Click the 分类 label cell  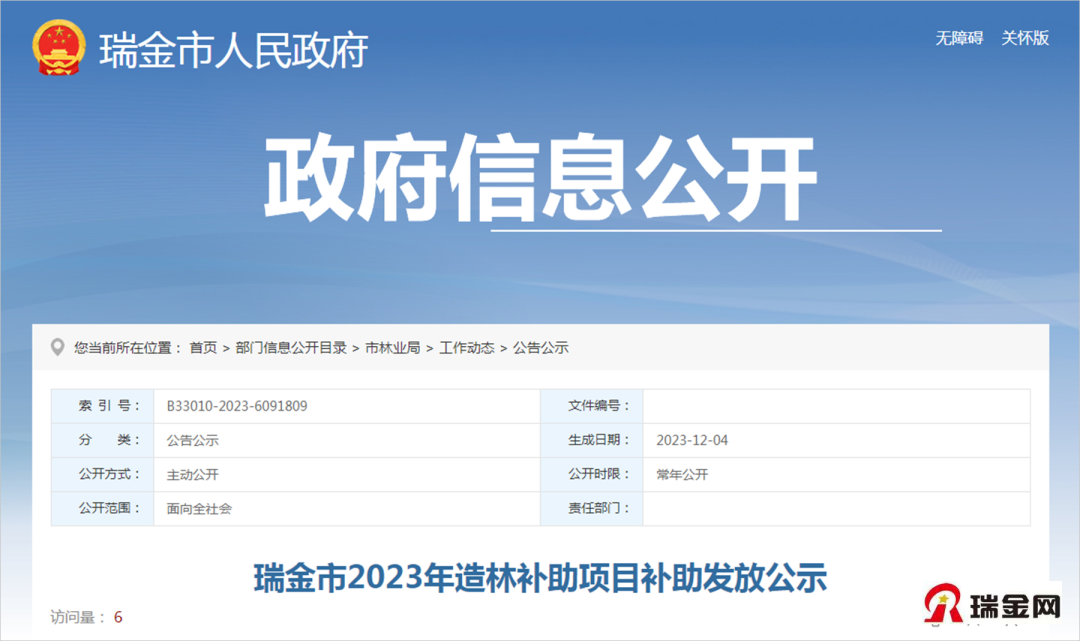coord(103,440)
